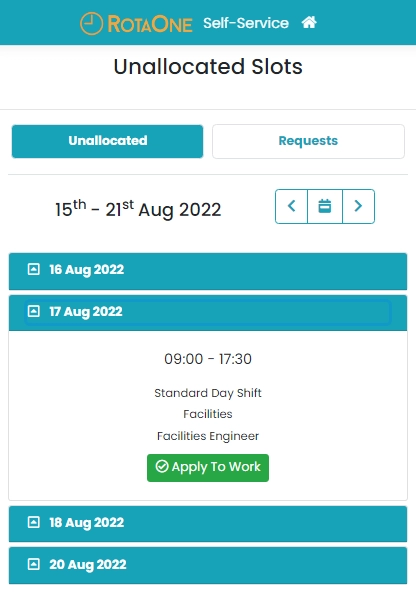Expand the 20 Aug 2022 section header

(208, 565)
